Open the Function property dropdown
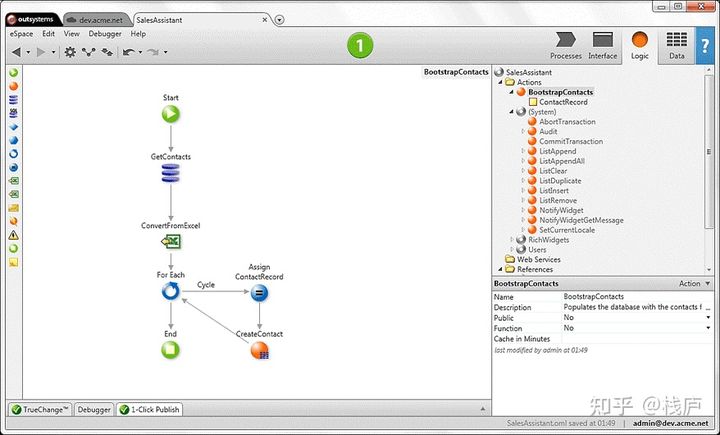The height and width of the screenshot is (435, 720). click(x=708, y=328)
